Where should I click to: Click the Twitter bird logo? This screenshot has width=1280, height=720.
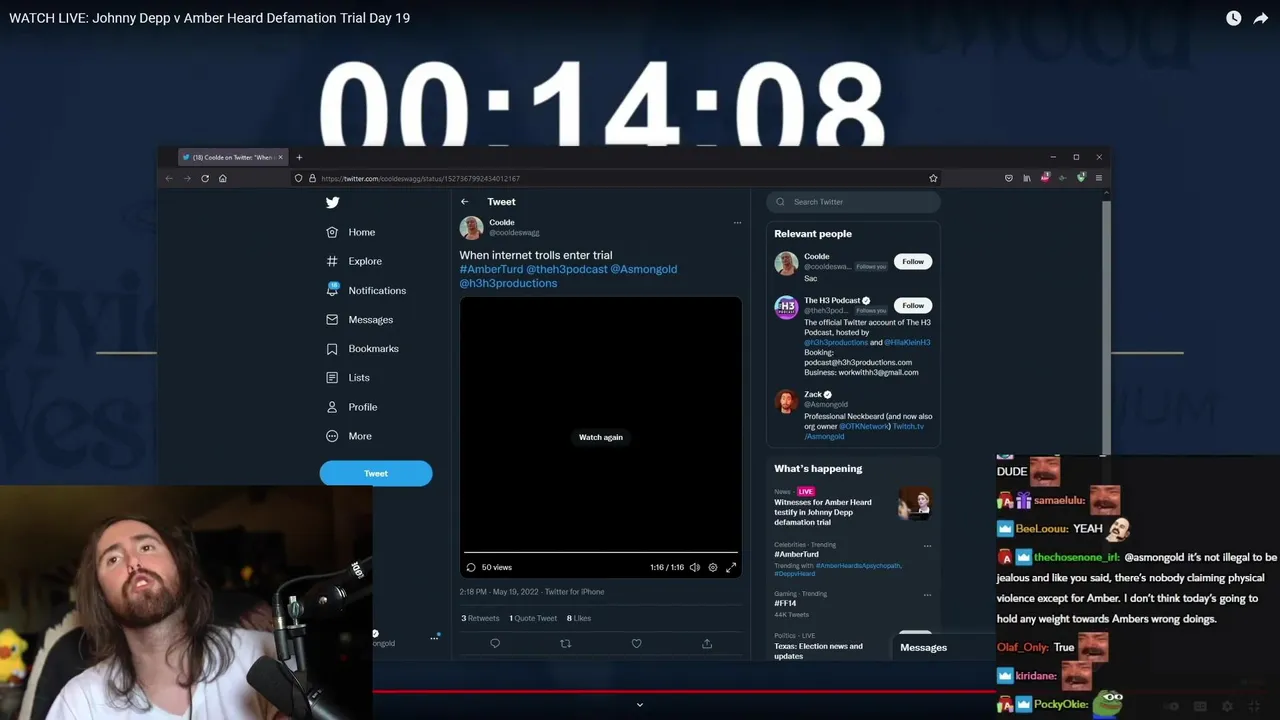[x=332, y=202]
